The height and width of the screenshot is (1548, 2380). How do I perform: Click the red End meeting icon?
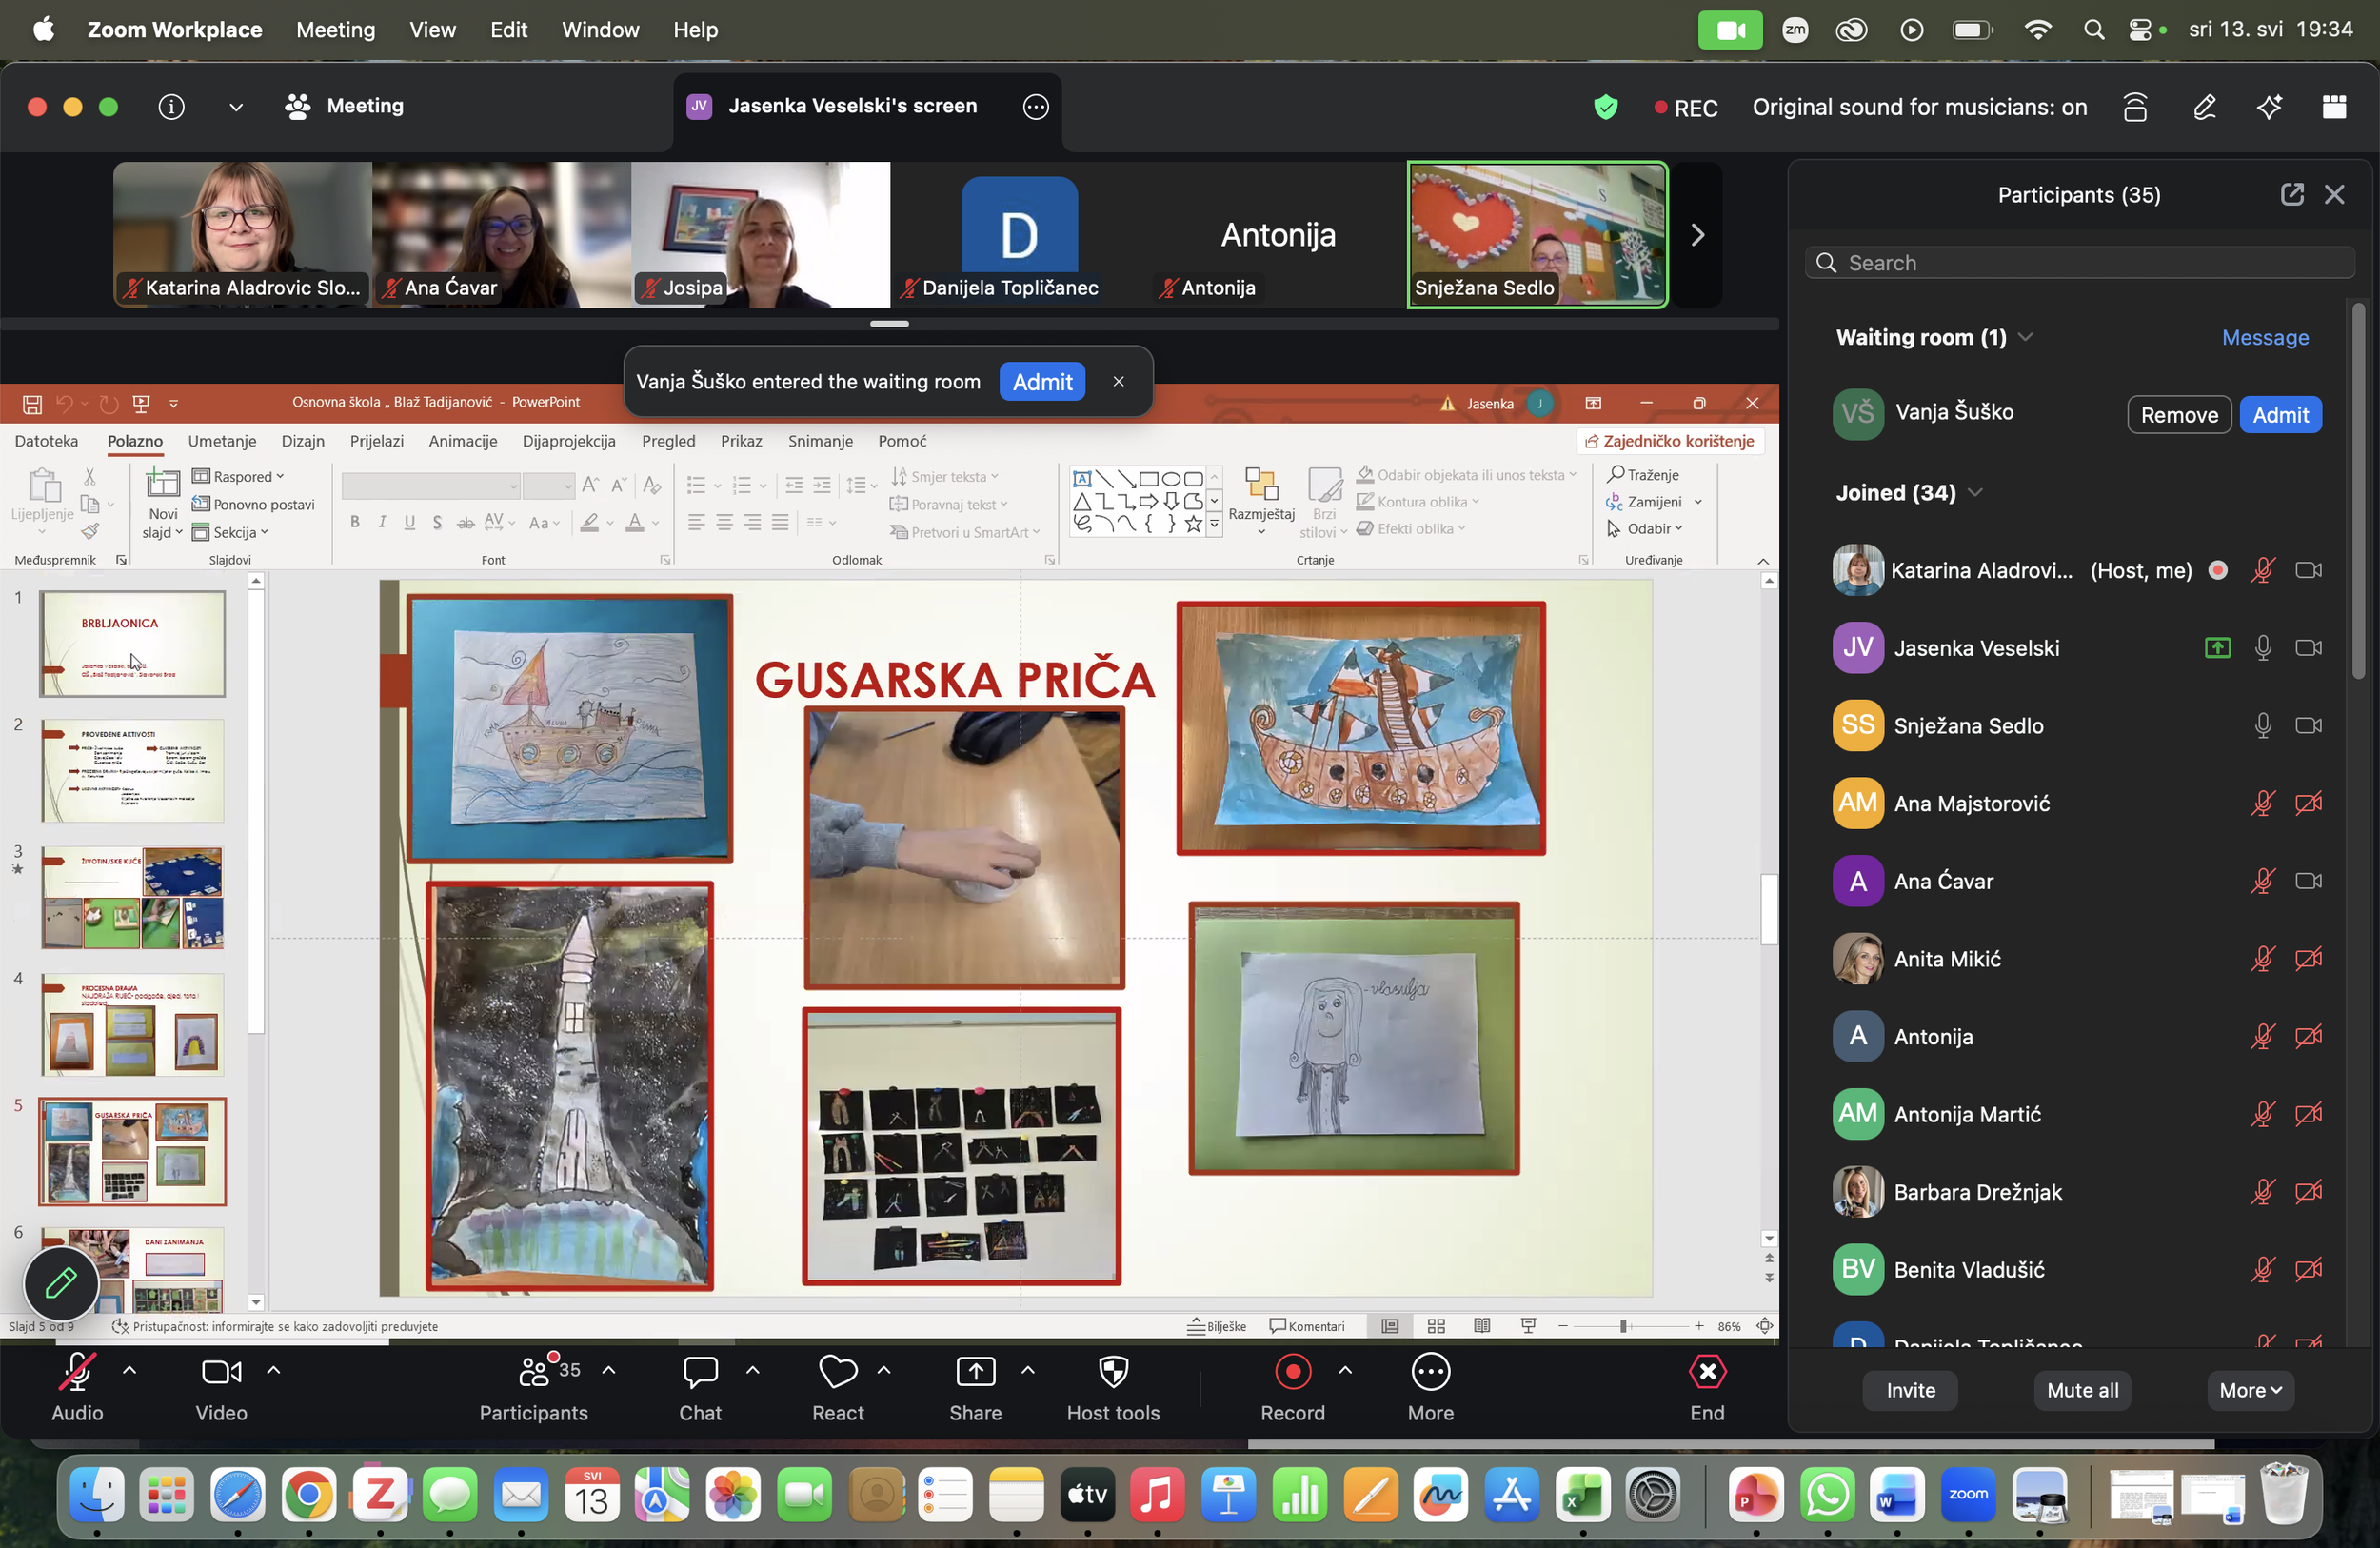[1707, 1372]
